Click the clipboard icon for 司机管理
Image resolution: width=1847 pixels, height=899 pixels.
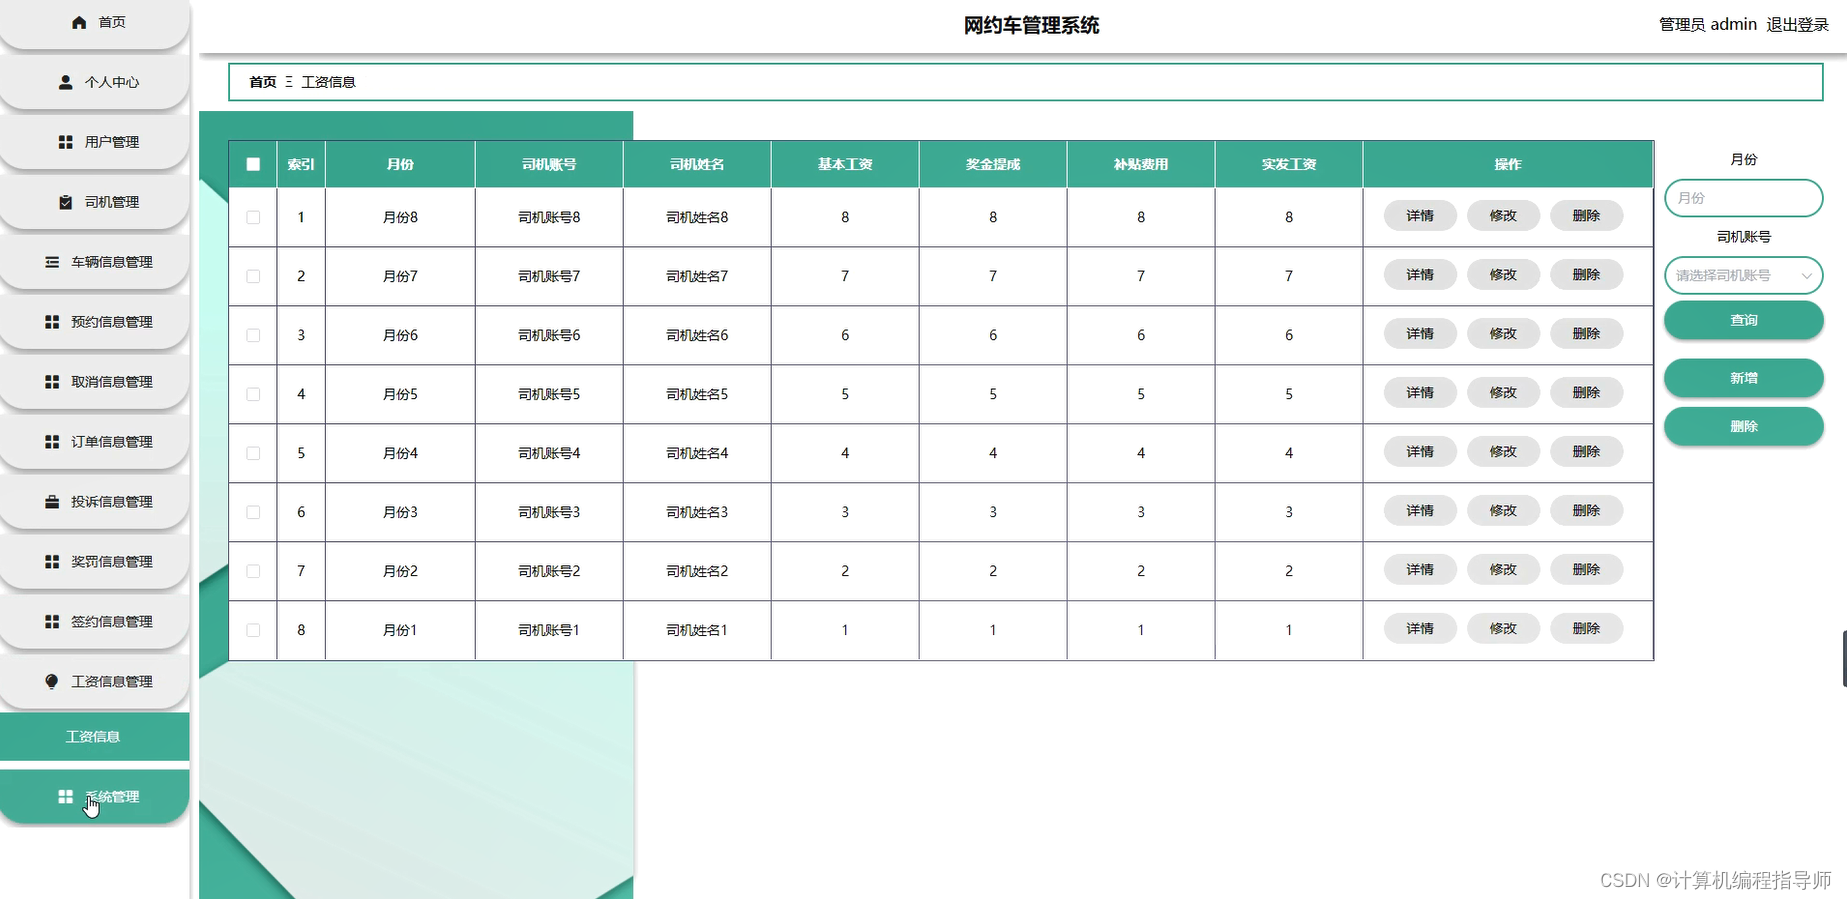(66, 202)
